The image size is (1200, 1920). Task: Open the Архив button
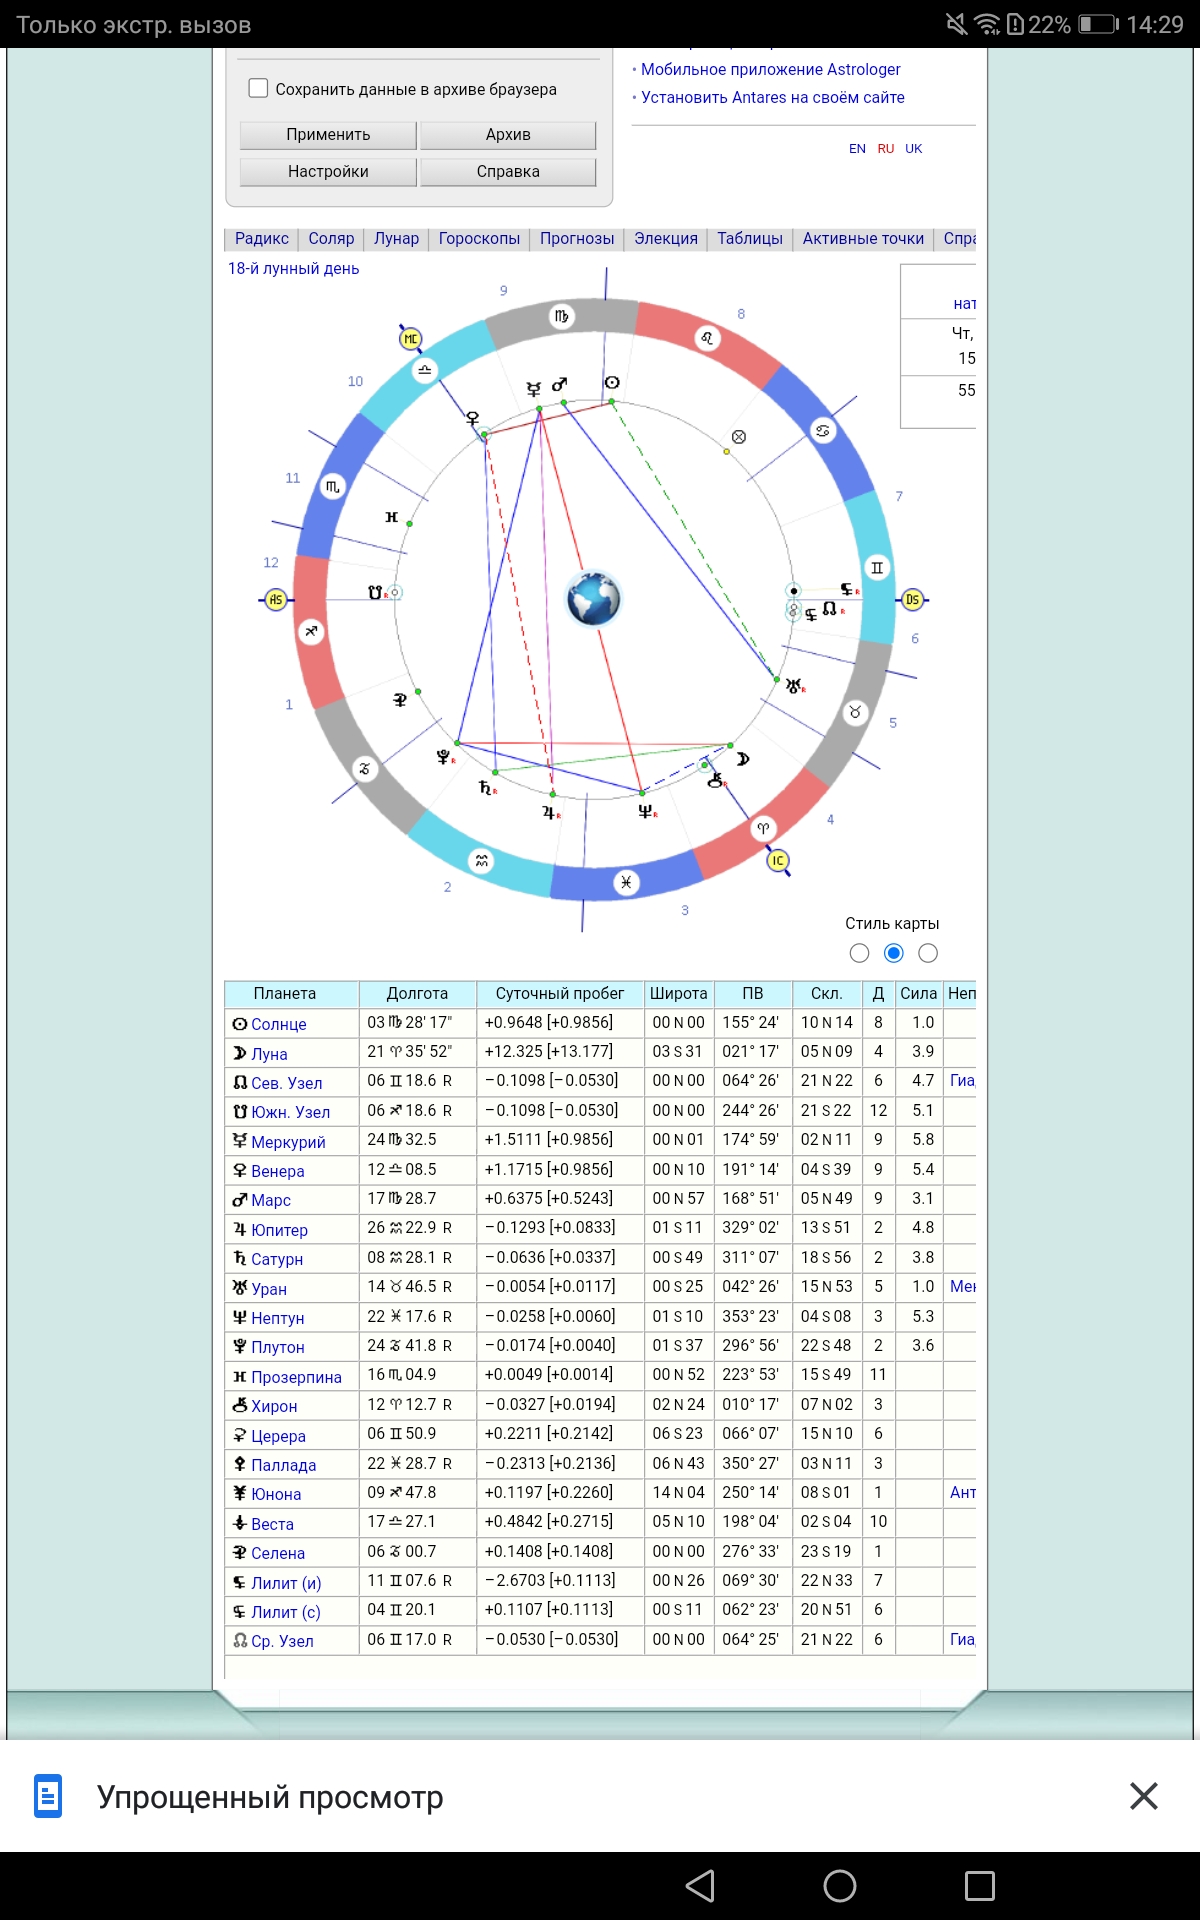[x=508, y=135]
